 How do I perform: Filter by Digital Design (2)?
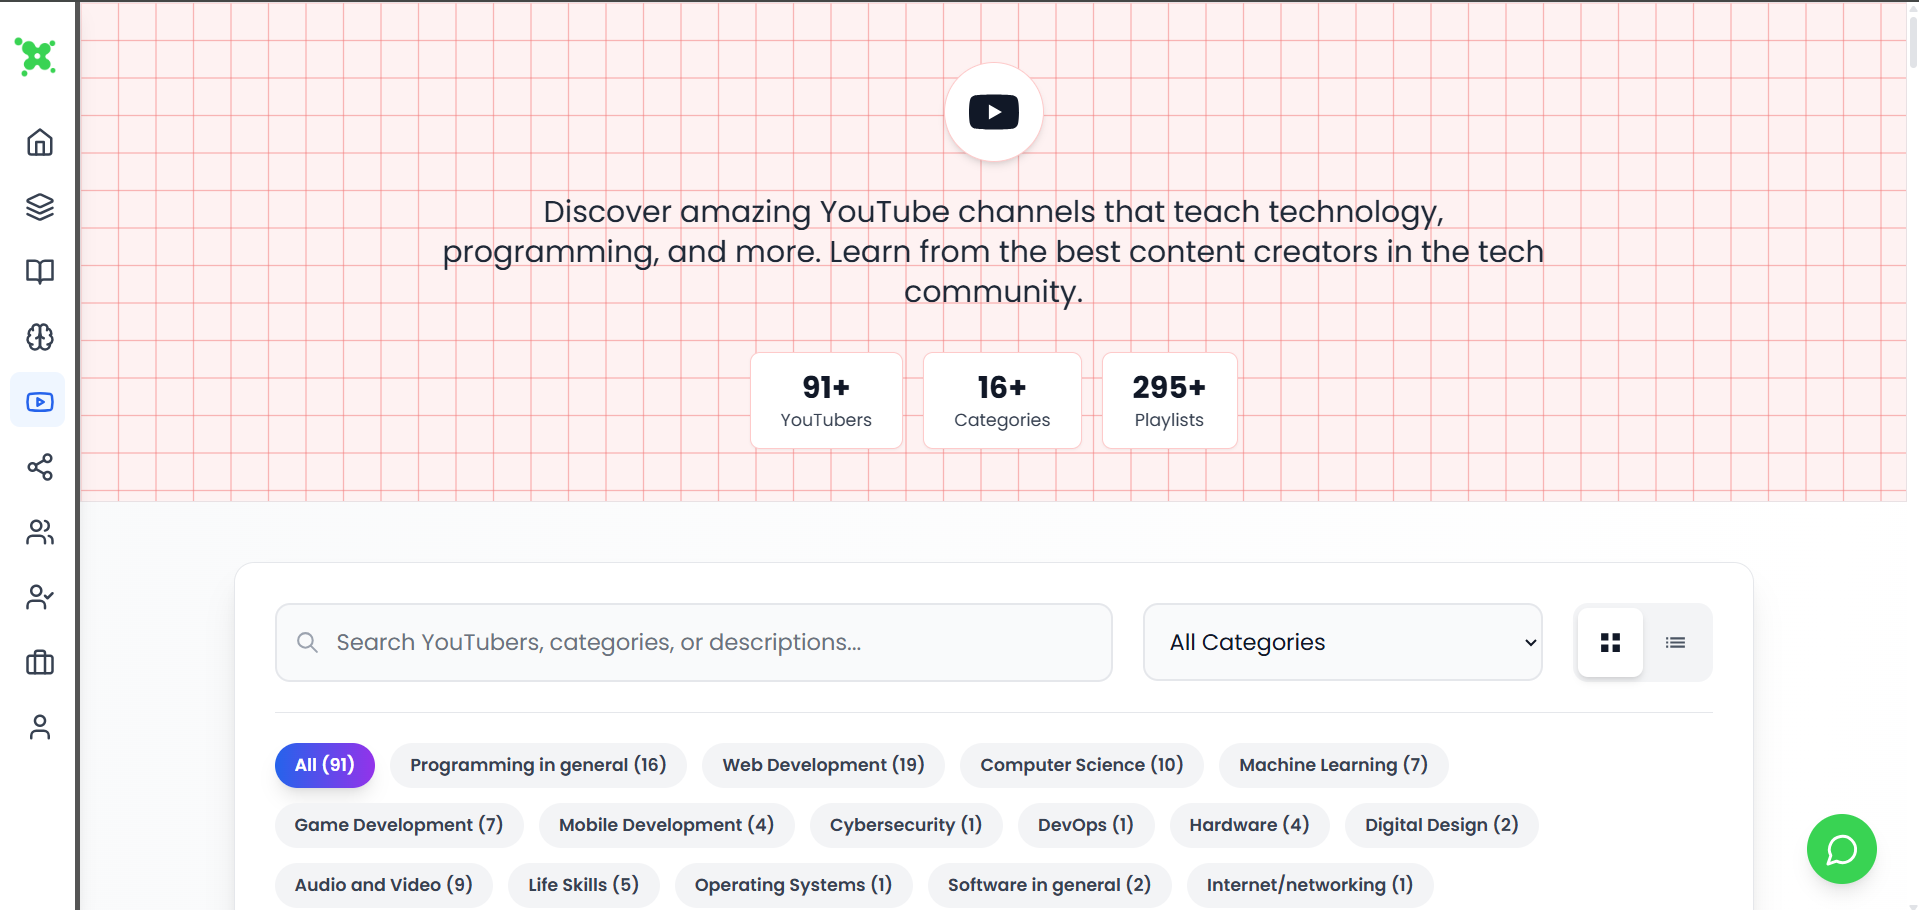(x=1442, y=825)
